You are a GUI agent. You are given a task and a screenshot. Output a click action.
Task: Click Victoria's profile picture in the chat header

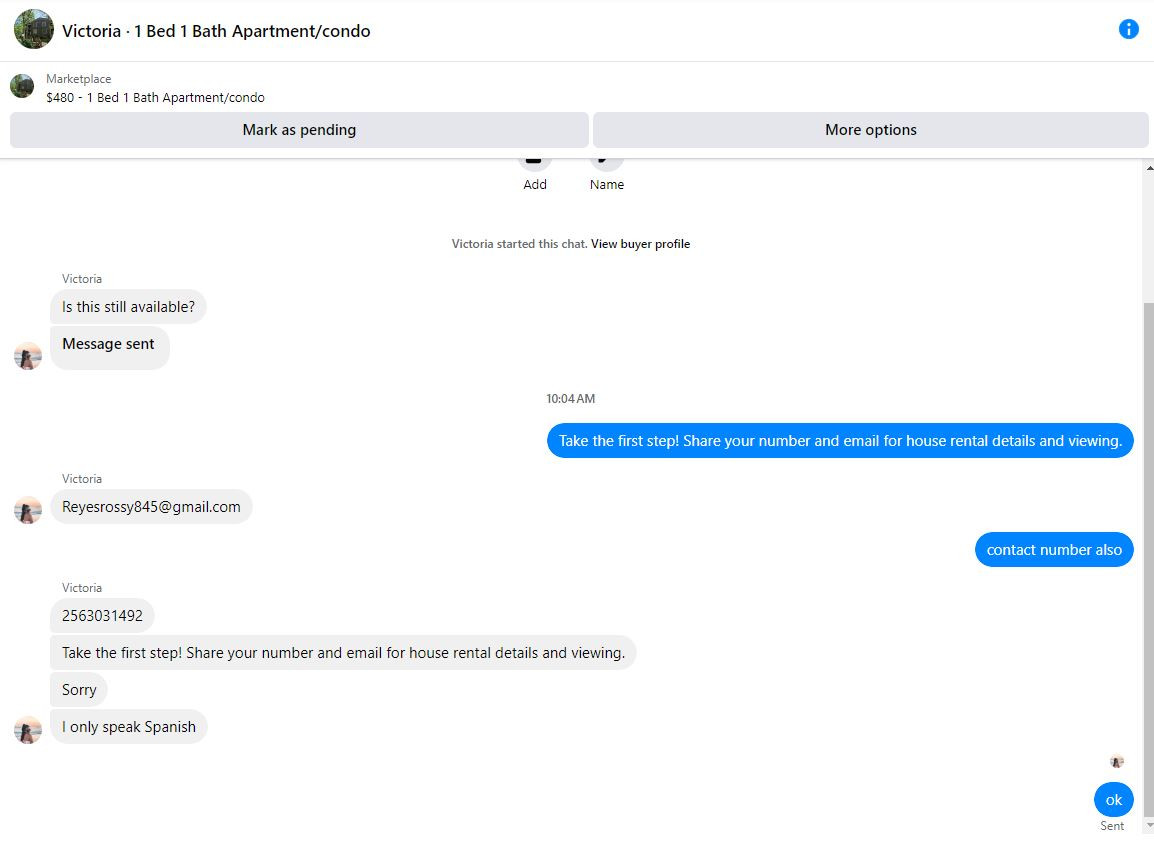[33, 30]
